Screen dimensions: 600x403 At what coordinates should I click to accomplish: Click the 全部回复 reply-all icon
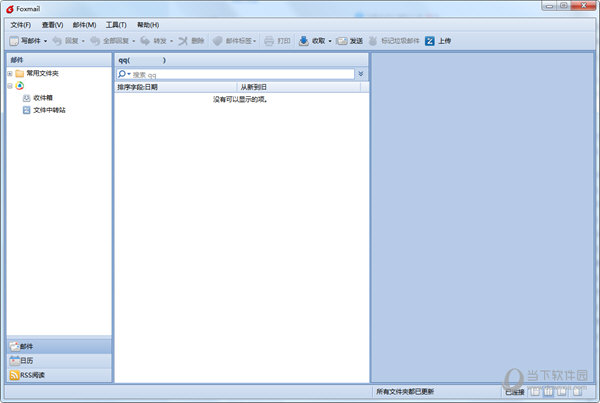95,41
